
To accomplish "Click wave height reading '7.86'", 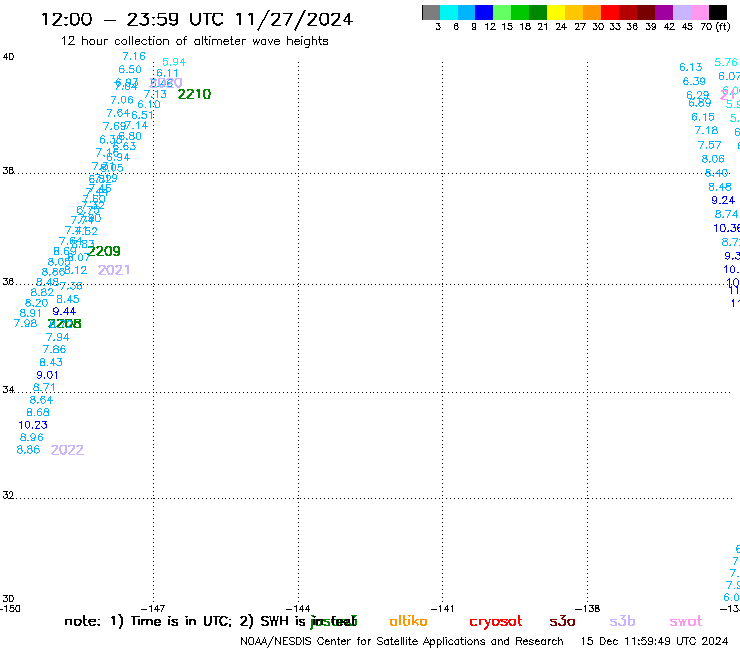I will (x=54, y=349).
